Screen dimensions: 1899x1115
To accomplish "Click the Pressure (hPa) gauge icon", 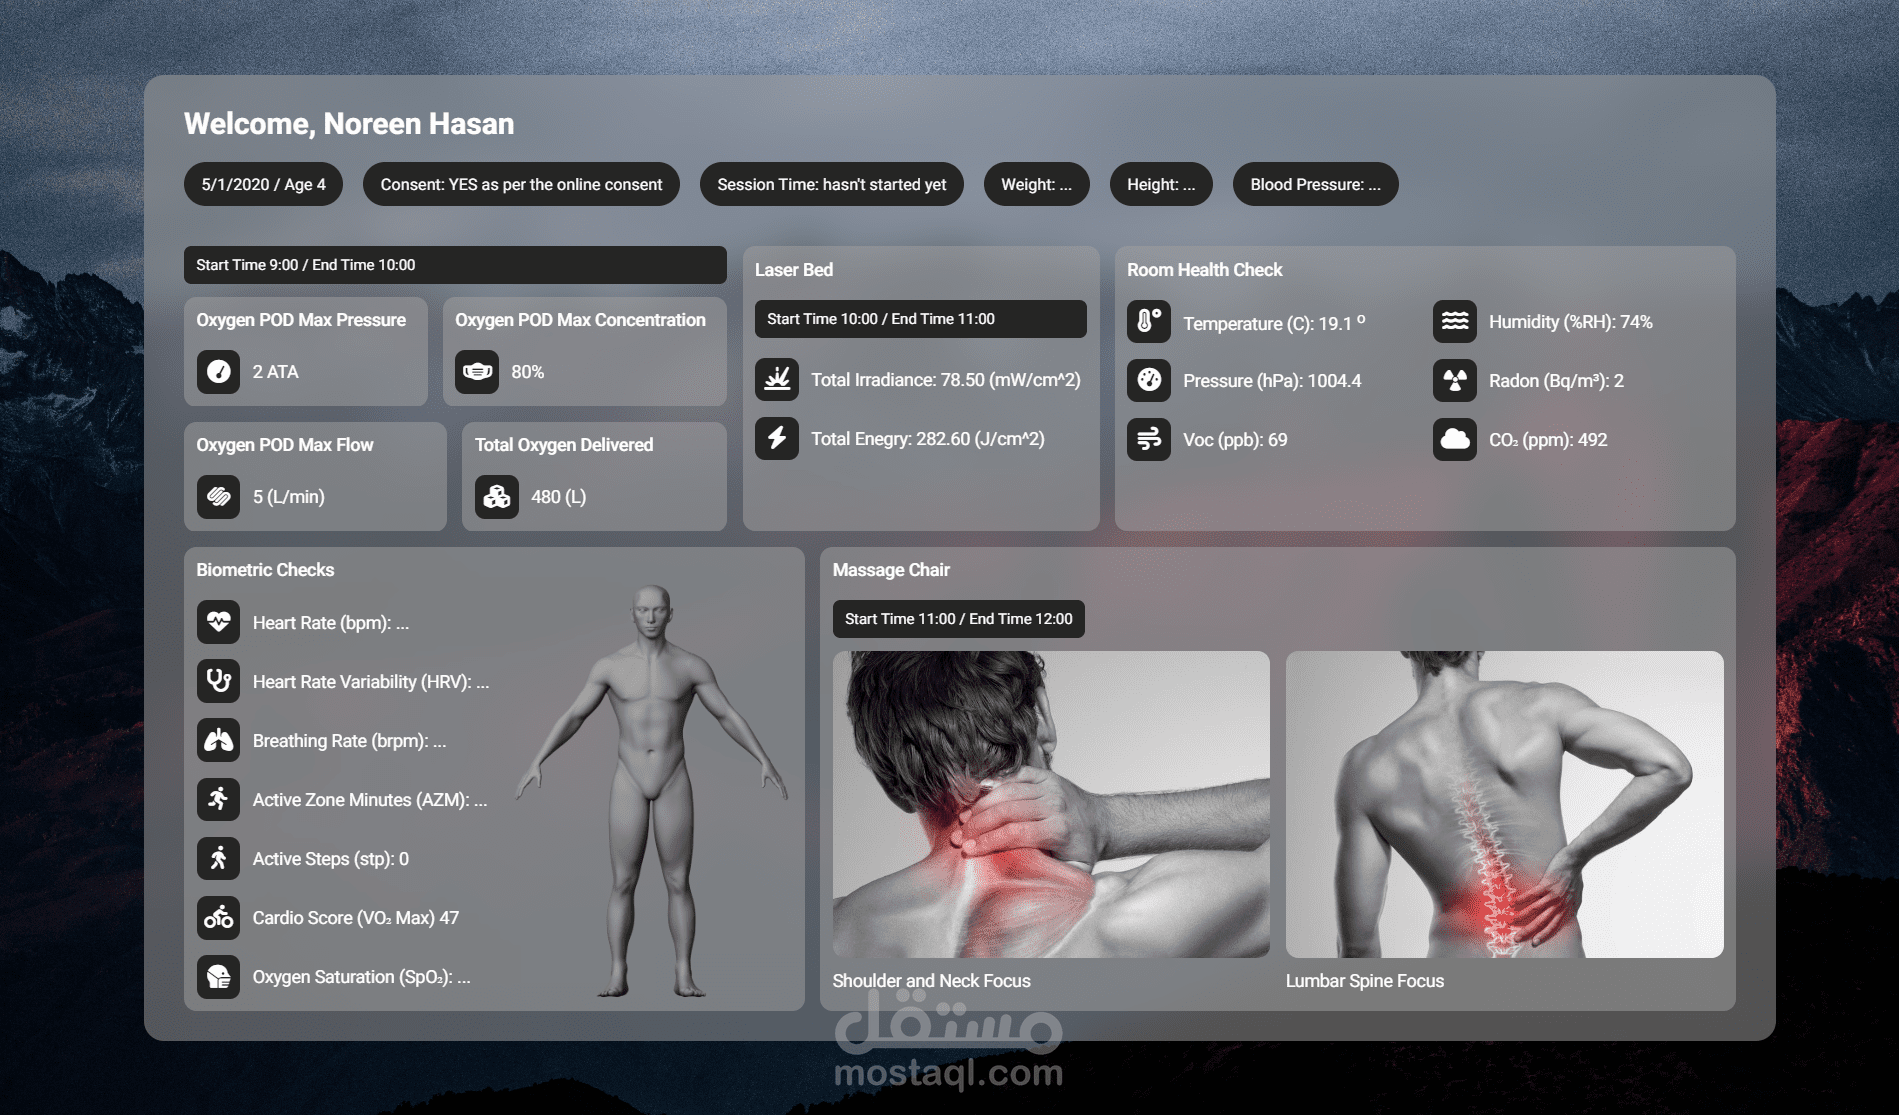I will (1149, 381).
